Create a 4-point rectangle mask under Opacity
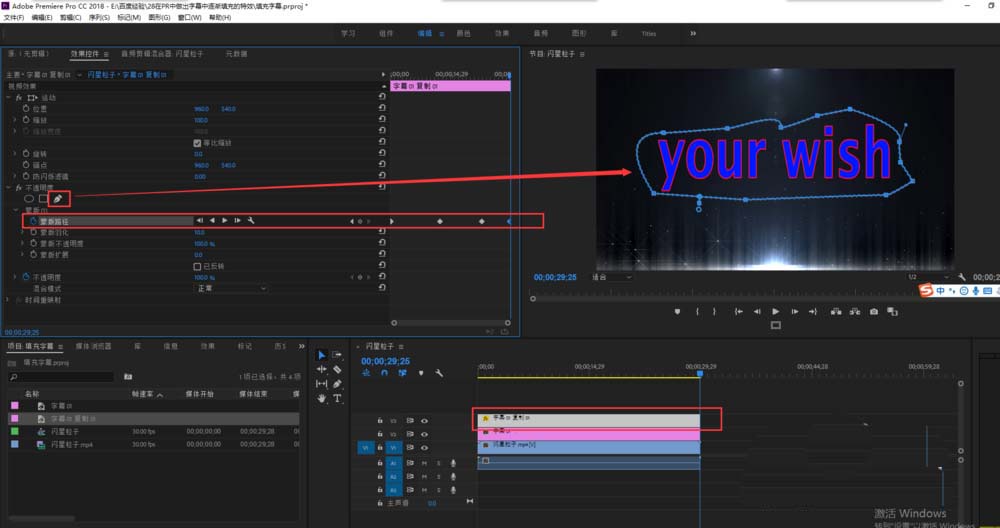Image resolution: width=1000 pixels, height=528 pixels. point(43,199)
